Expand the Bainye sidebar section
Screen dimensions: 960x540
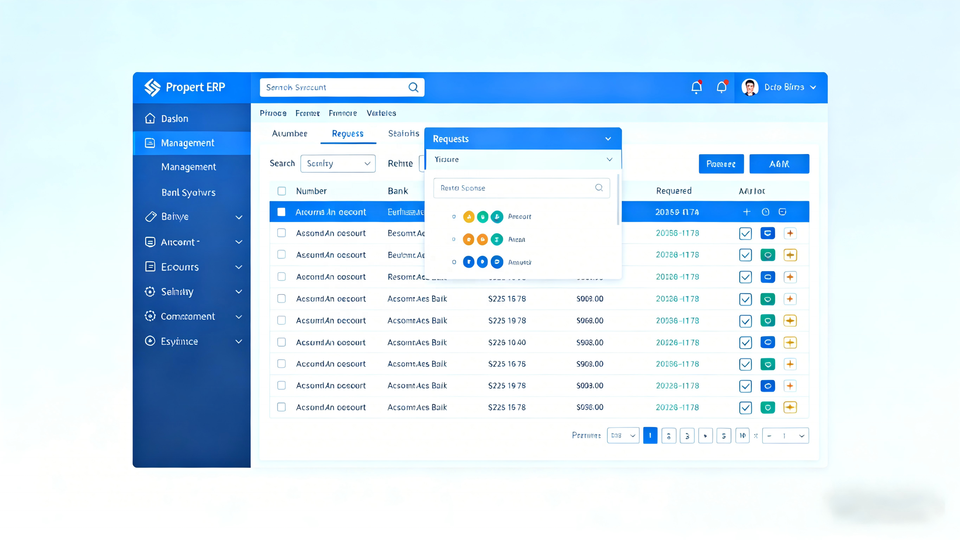(x=238, y=217)
